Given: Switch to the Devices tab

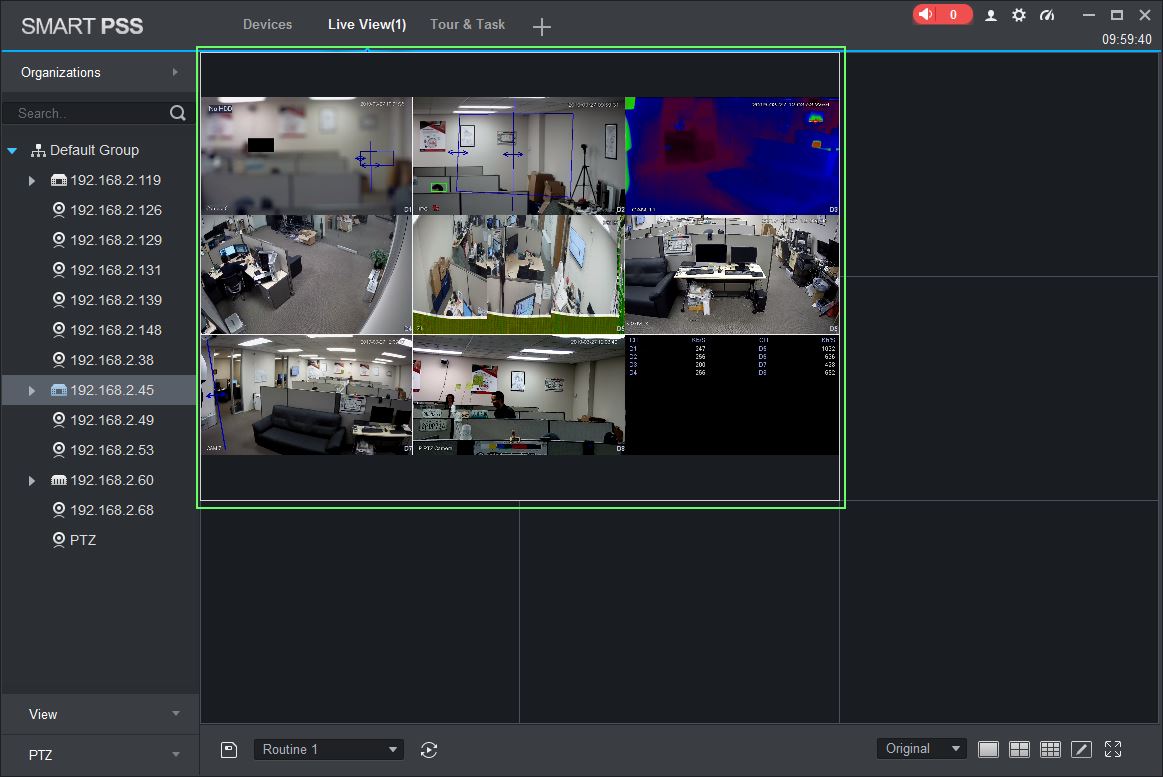Looking at the screenshot, I should pos(267,24).
